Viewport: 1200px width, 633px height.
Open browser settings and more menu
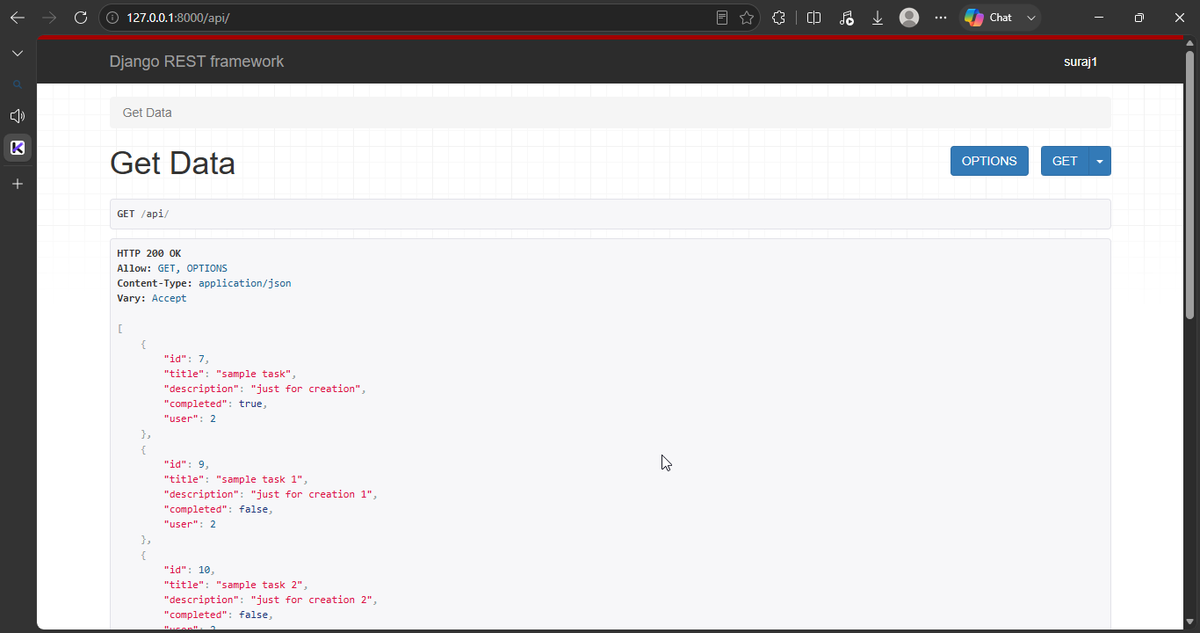point(941,18)
